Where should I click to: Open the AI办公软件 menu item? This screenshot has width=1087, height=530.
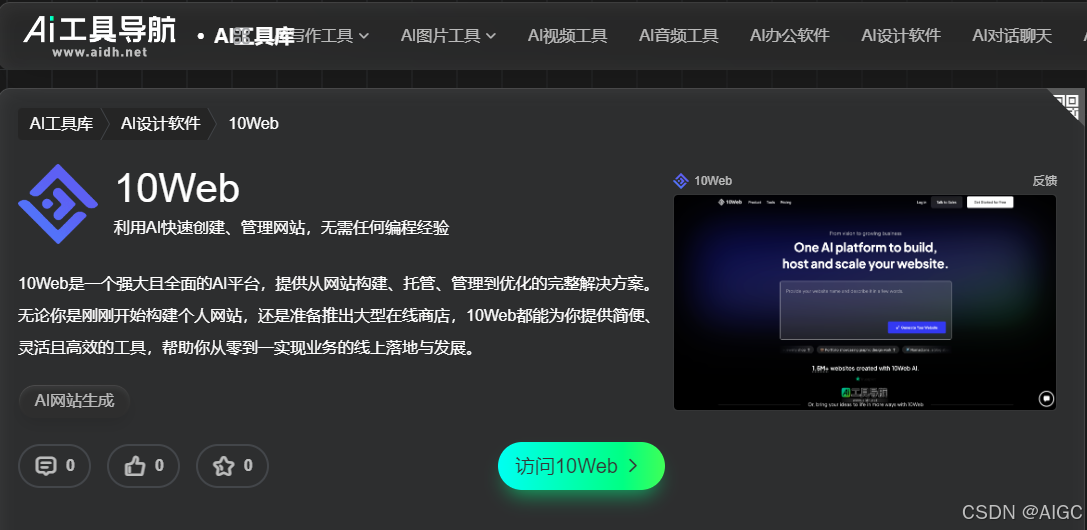coord(790,35)
